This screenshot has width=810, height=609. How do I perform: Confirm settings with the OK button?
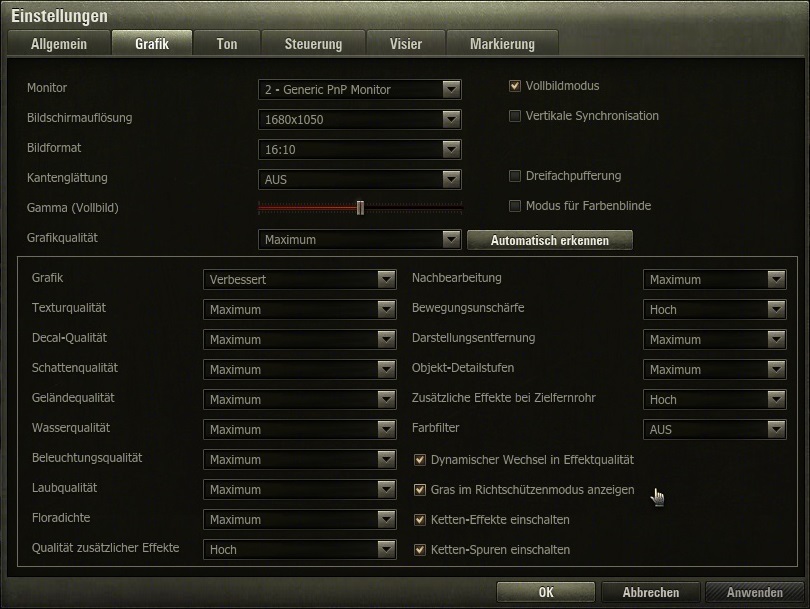click(545, 592)
